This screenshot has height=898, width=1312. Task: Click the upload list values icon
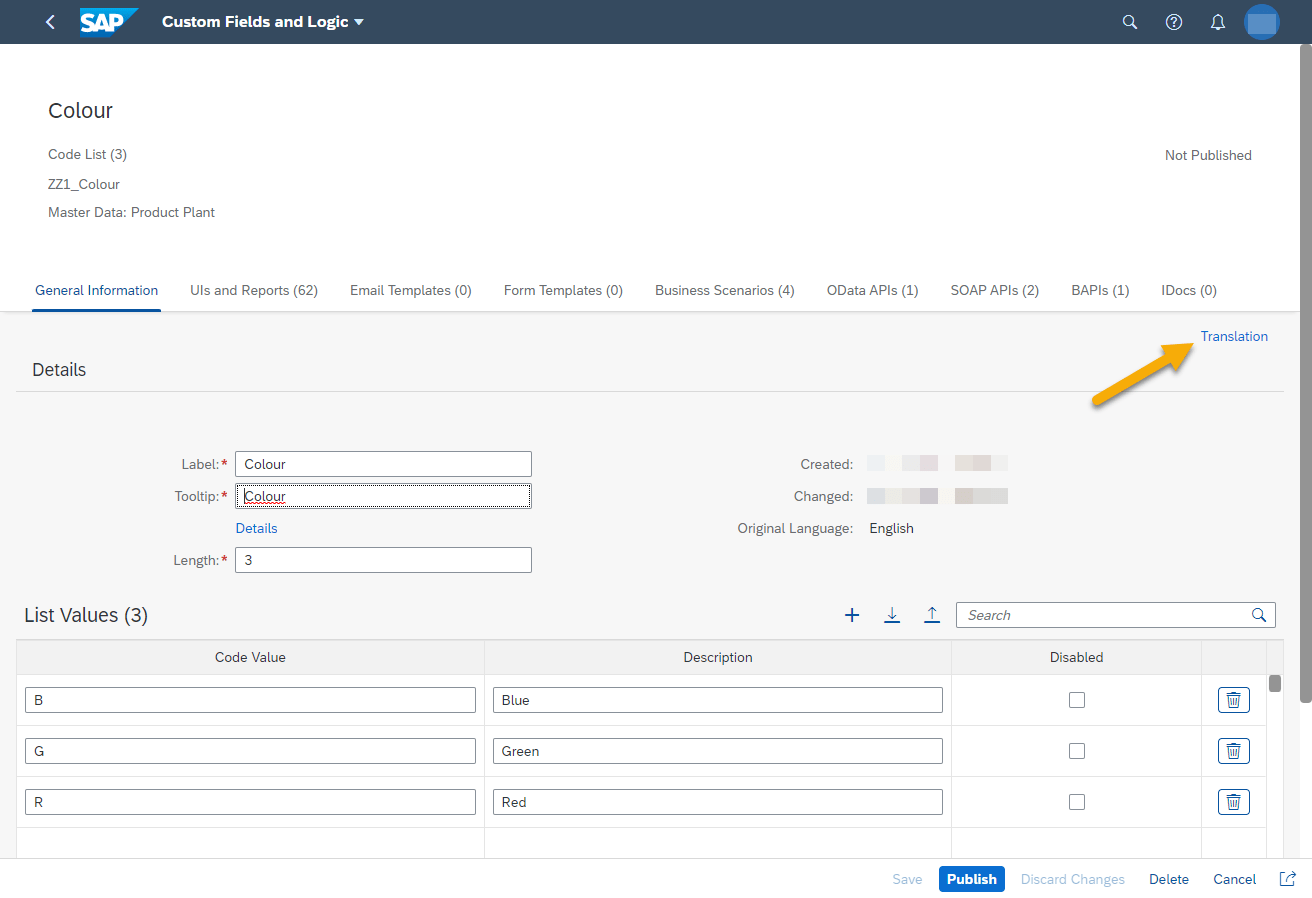(x=932, y=615)
